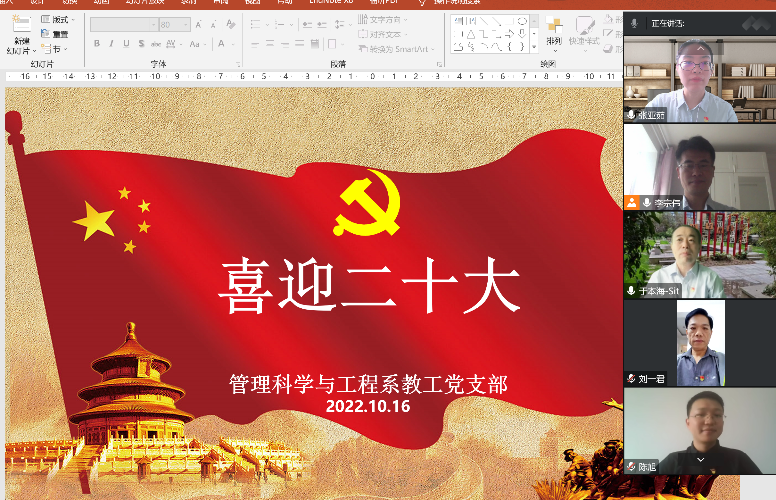This screenshot has width=776, height=500.
Task: Expand the Section (节) dropdown
Action: pyautogui.click(x=55, y=48)
